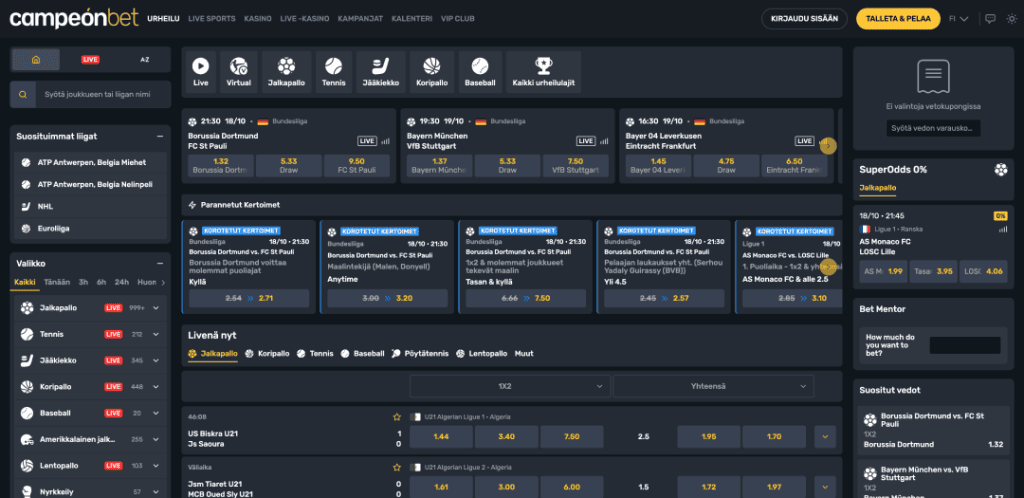This screenshot has height=498, width=1024.
Task: Advance the boosted odds carousel arrow
Action: tap(828, 266)
